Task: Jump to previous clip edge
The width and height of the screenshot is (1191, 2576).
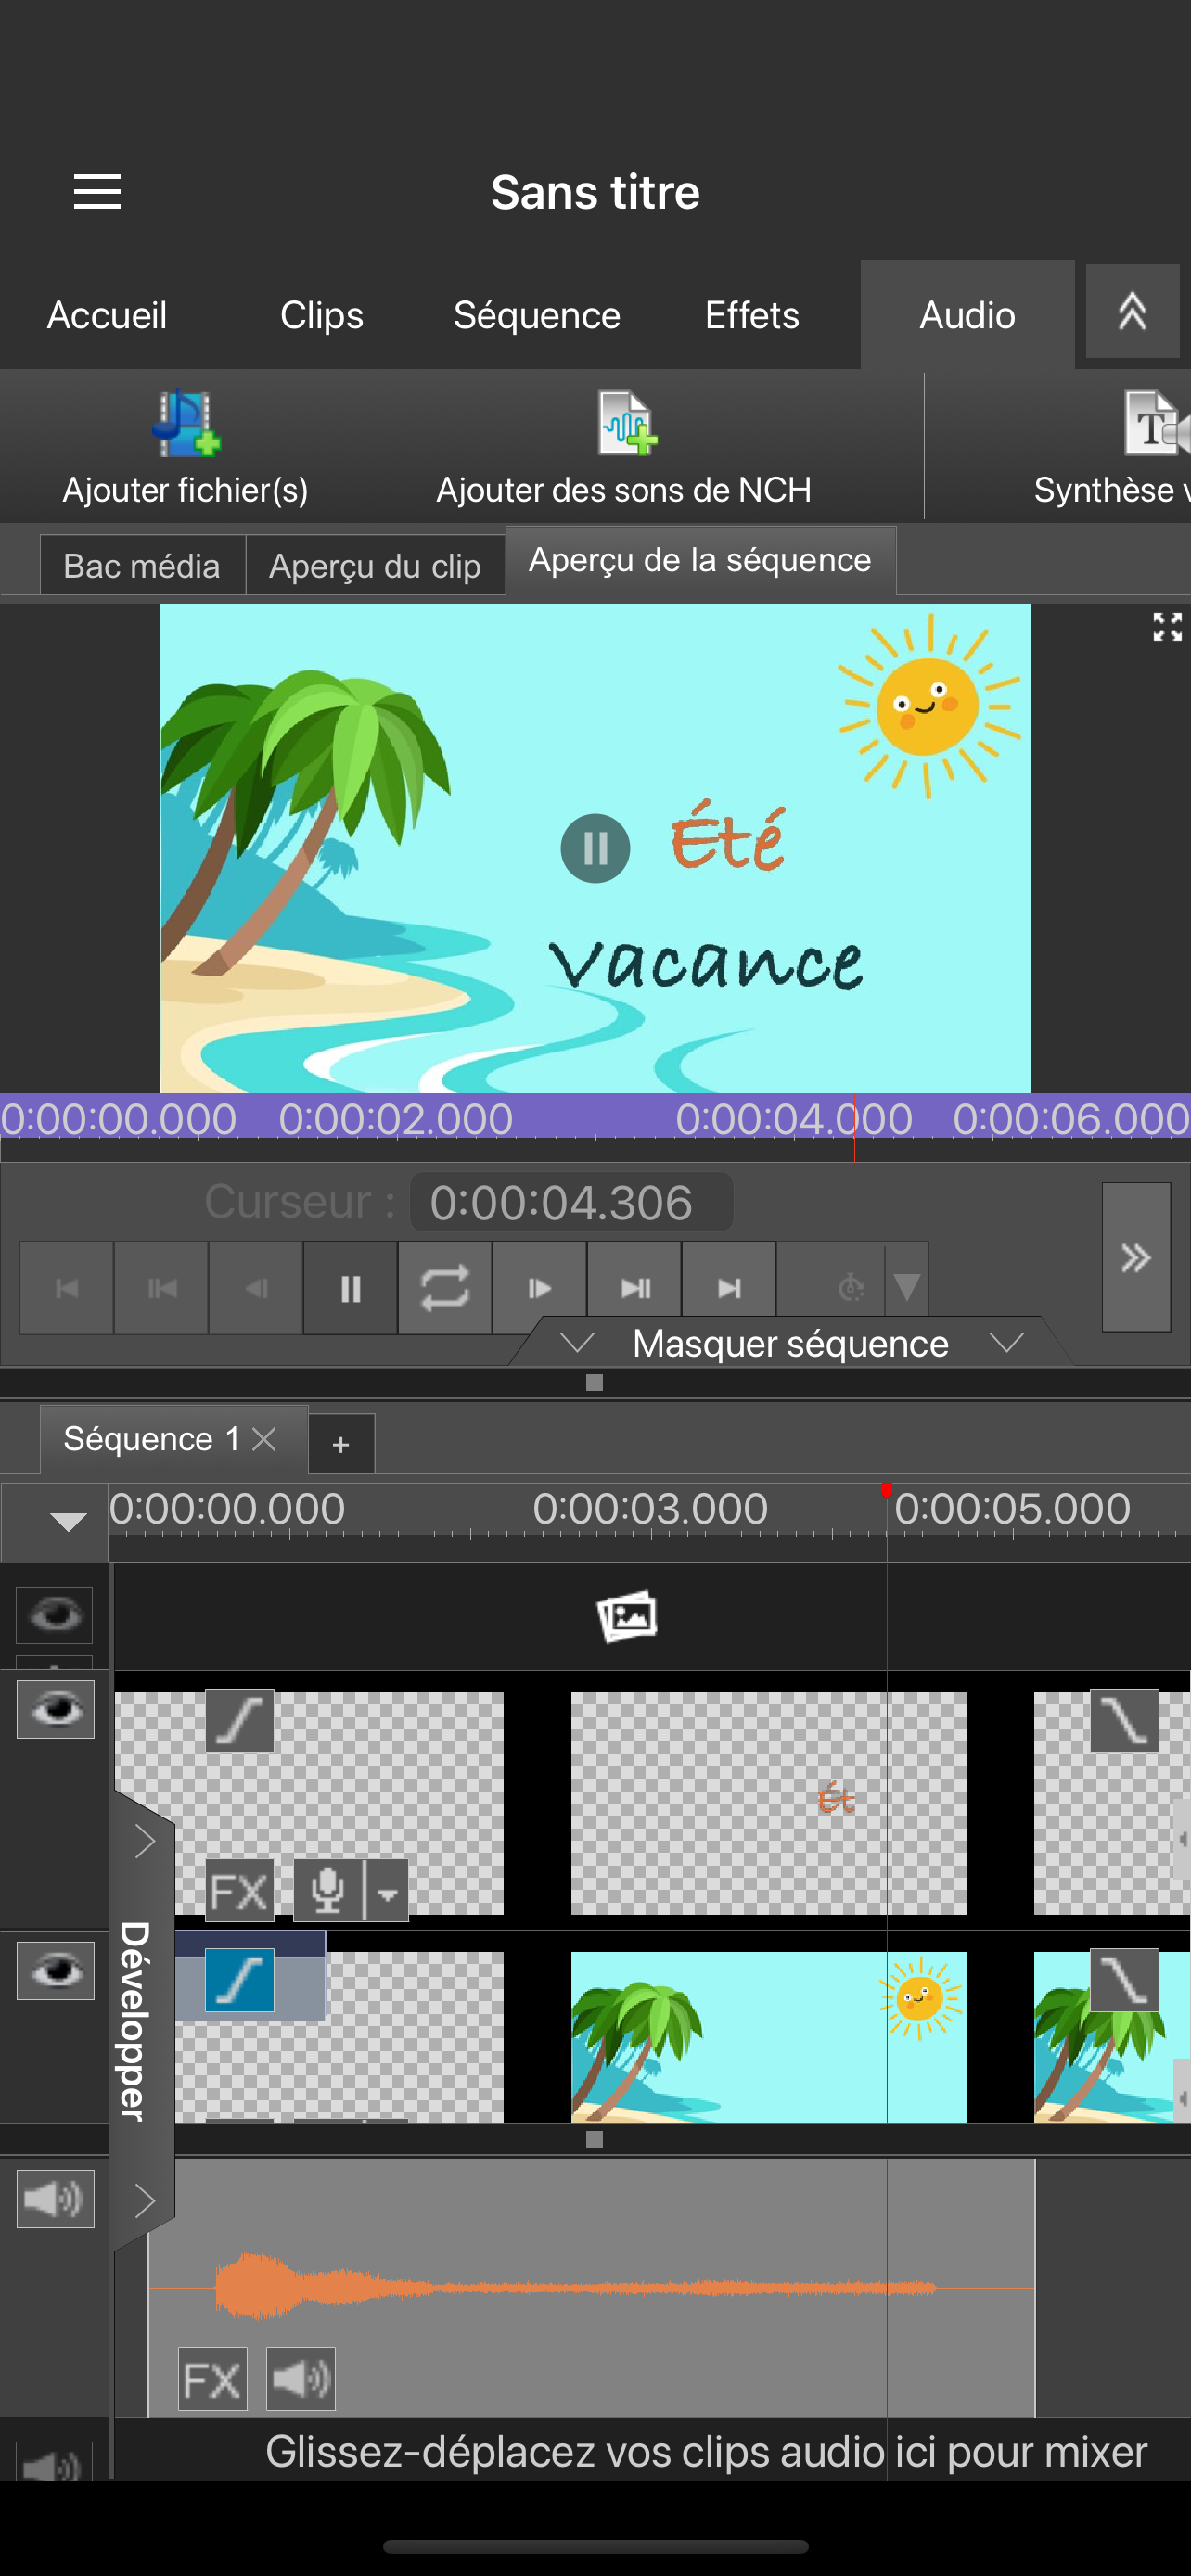Action: (x=161, y=1288)
